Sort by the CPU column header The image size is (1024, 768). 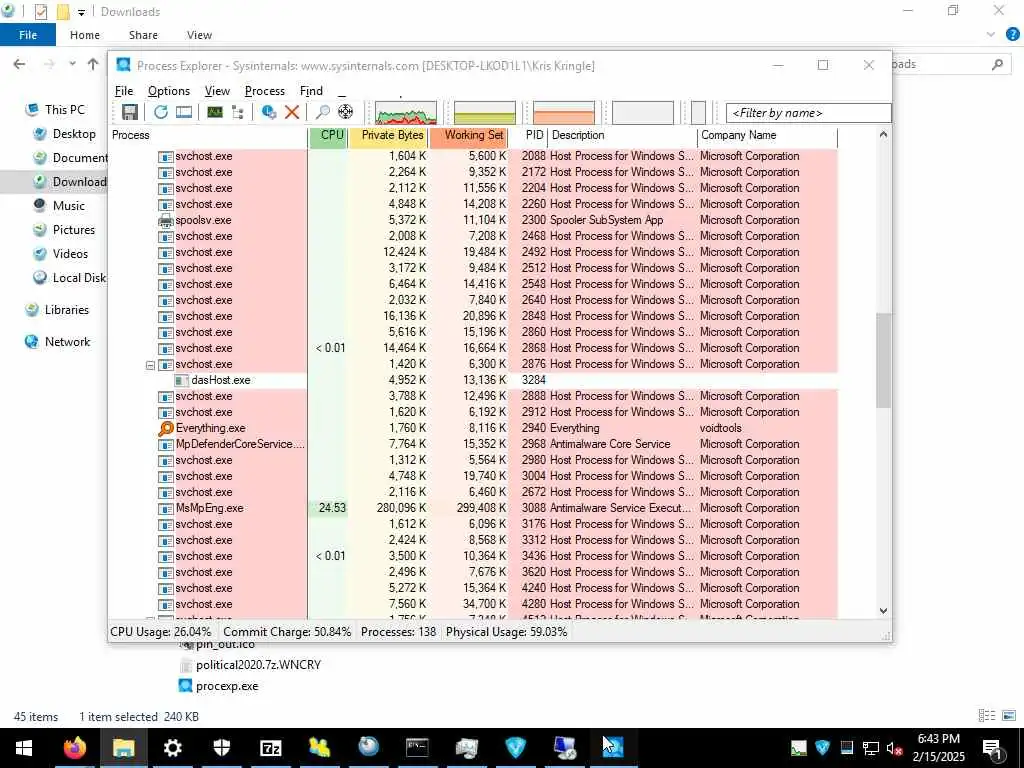(x=328, y=135)
